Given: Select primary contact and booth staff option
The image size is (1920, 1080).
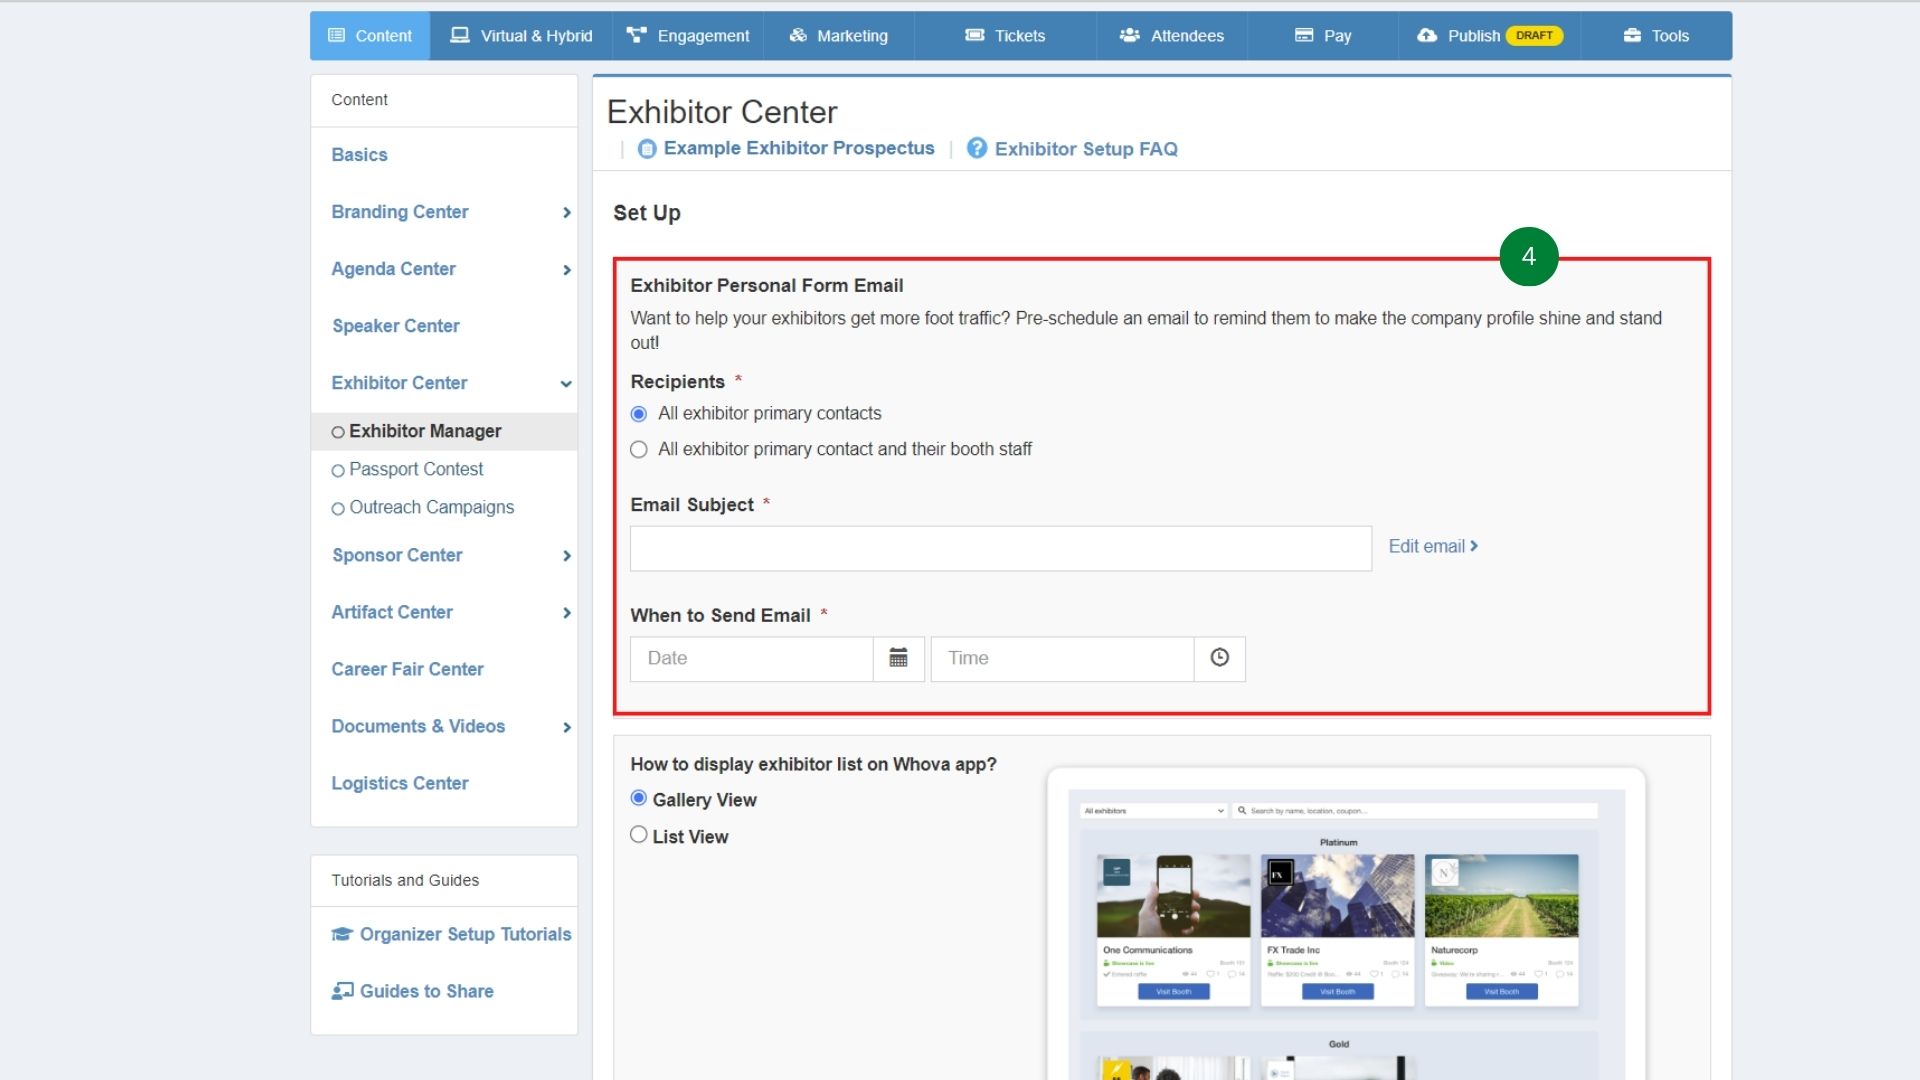Looking at the screenshot, I should [639, 450].
